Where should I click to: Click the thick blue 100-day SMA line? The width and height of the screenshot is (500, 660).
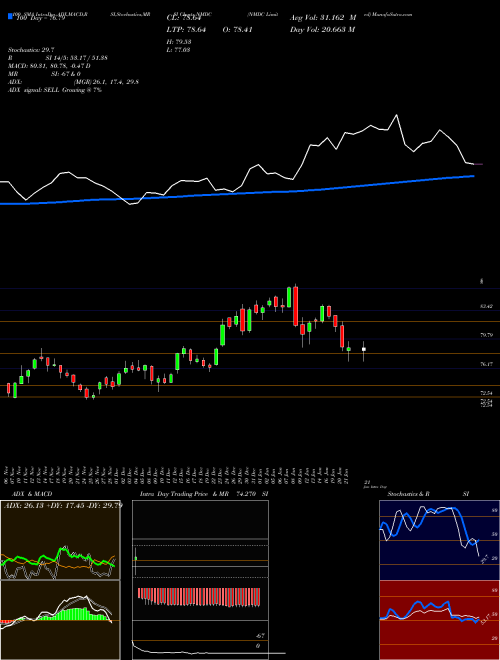pos(236,194)
